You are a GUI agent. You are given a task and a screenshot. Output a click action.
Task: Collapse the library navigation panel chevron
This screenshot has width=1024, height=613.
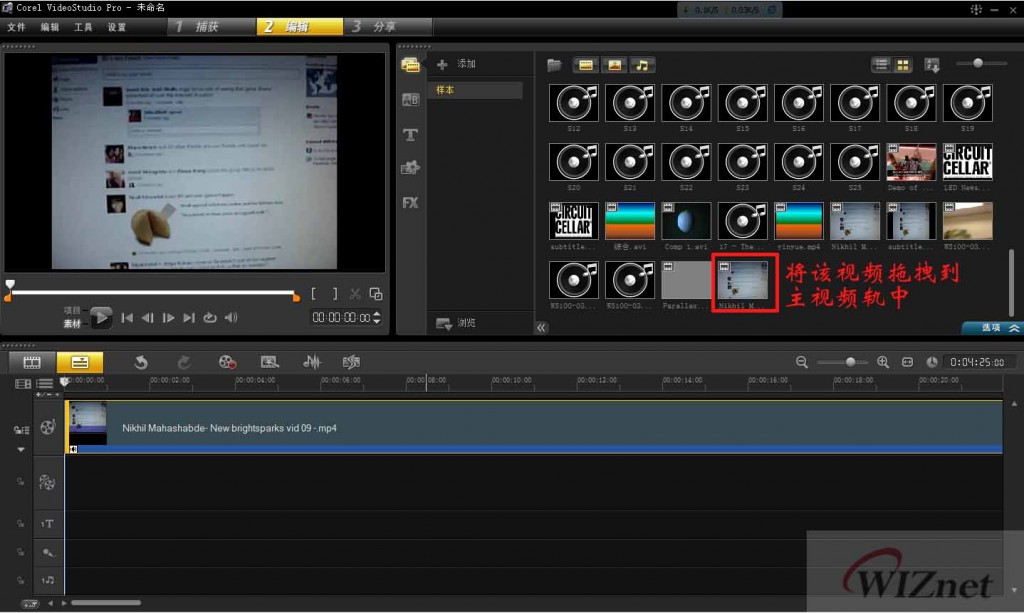click(541, 328)
